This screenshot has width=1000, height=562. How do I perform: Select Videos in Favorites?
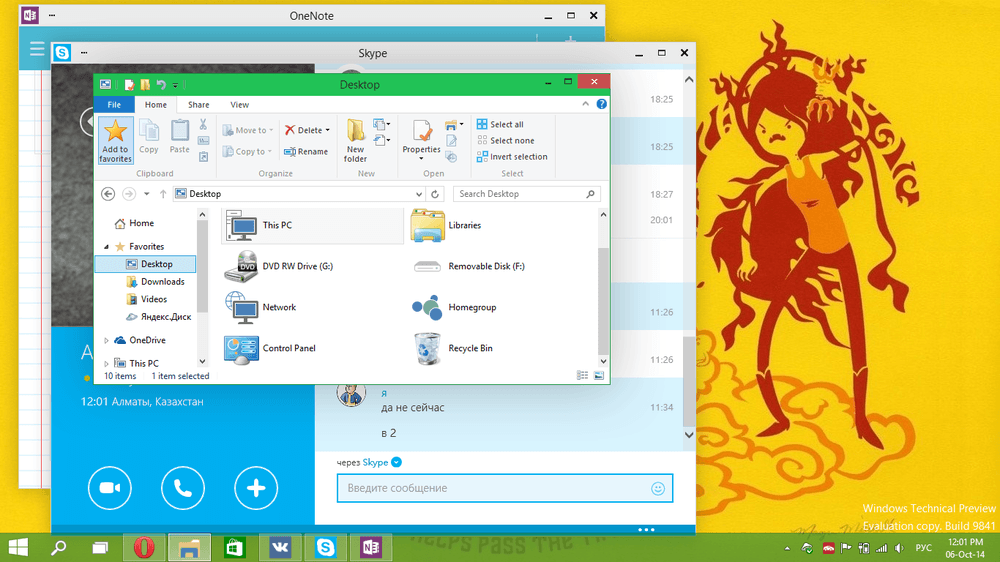pos(147,299)
